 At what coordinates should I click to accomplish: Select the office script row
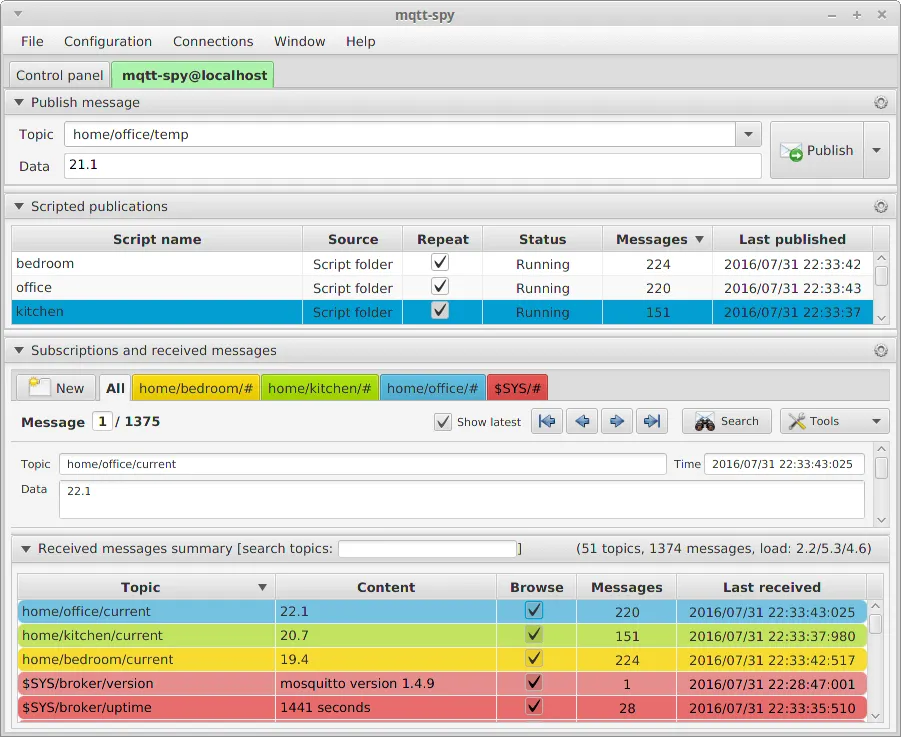point(442,288)
